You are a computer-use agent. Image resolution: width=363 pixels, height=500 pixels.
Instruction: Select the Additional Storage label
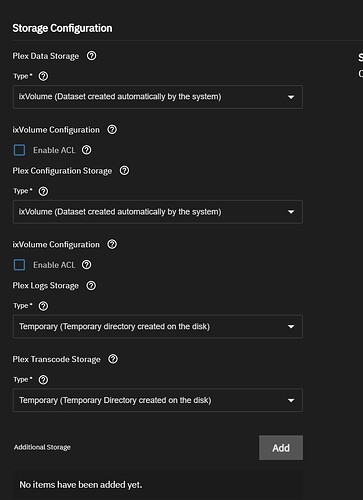[x=42, y=447]
